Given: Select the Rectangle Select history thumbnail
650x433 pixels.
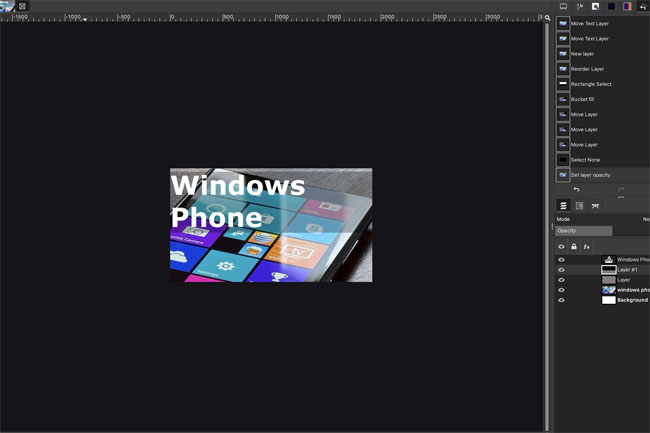Looking at the screenshot, I should tap(563, 84).
